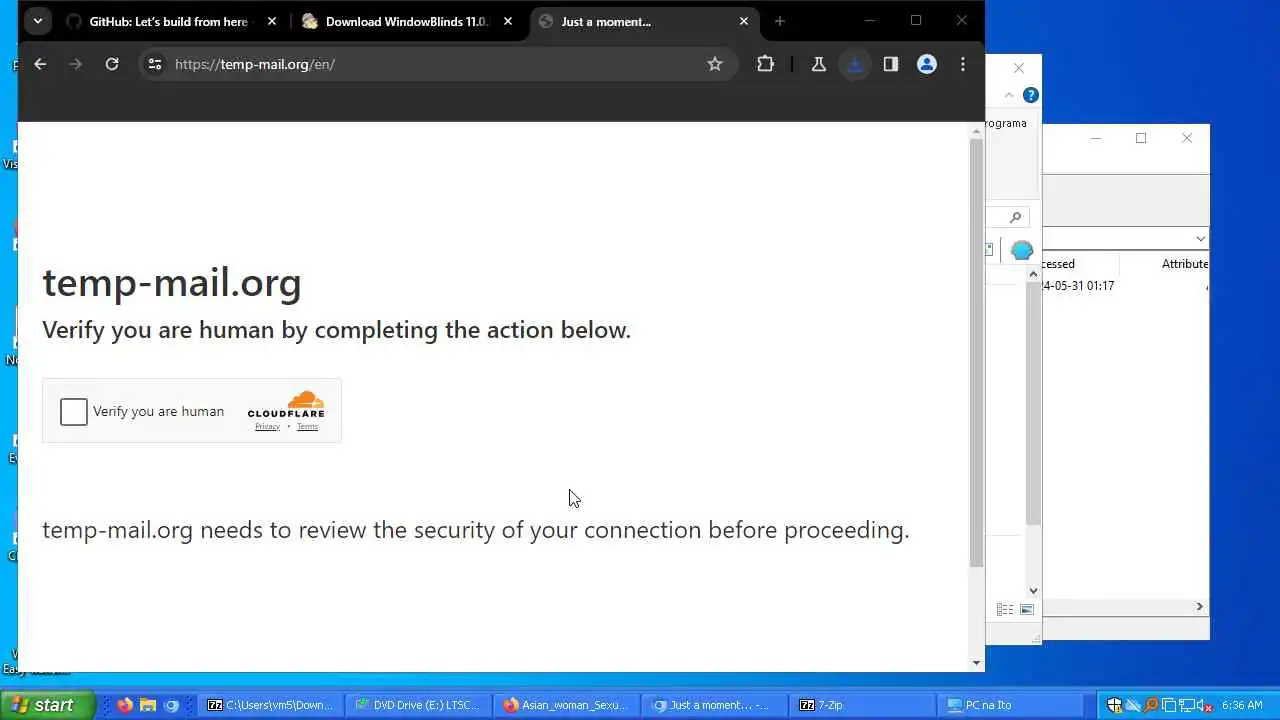Switch to the GitHub: Let's build from here tab
The height and width of the screenshot is (720, 1280).
pyautogui.click(x=168, y=21)
